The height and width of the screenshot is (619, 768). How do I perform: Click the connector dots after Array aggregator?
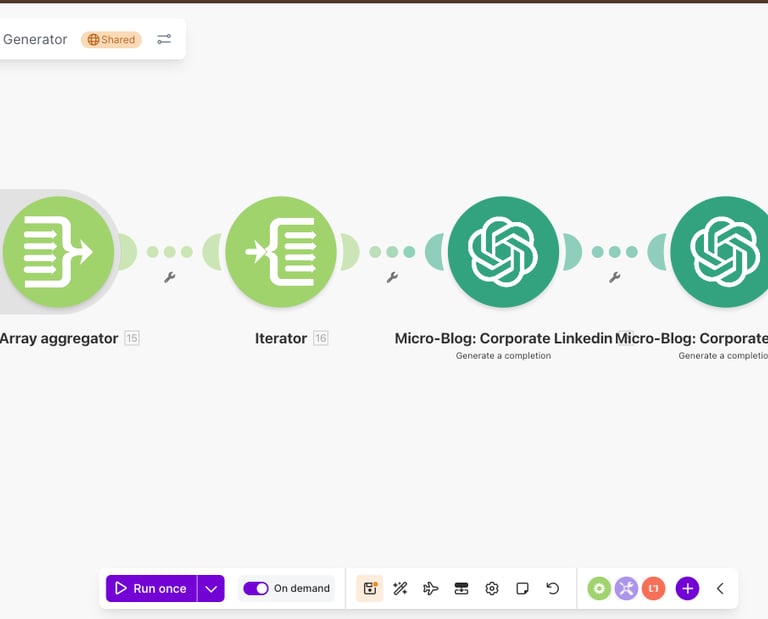tap(169, 252)
